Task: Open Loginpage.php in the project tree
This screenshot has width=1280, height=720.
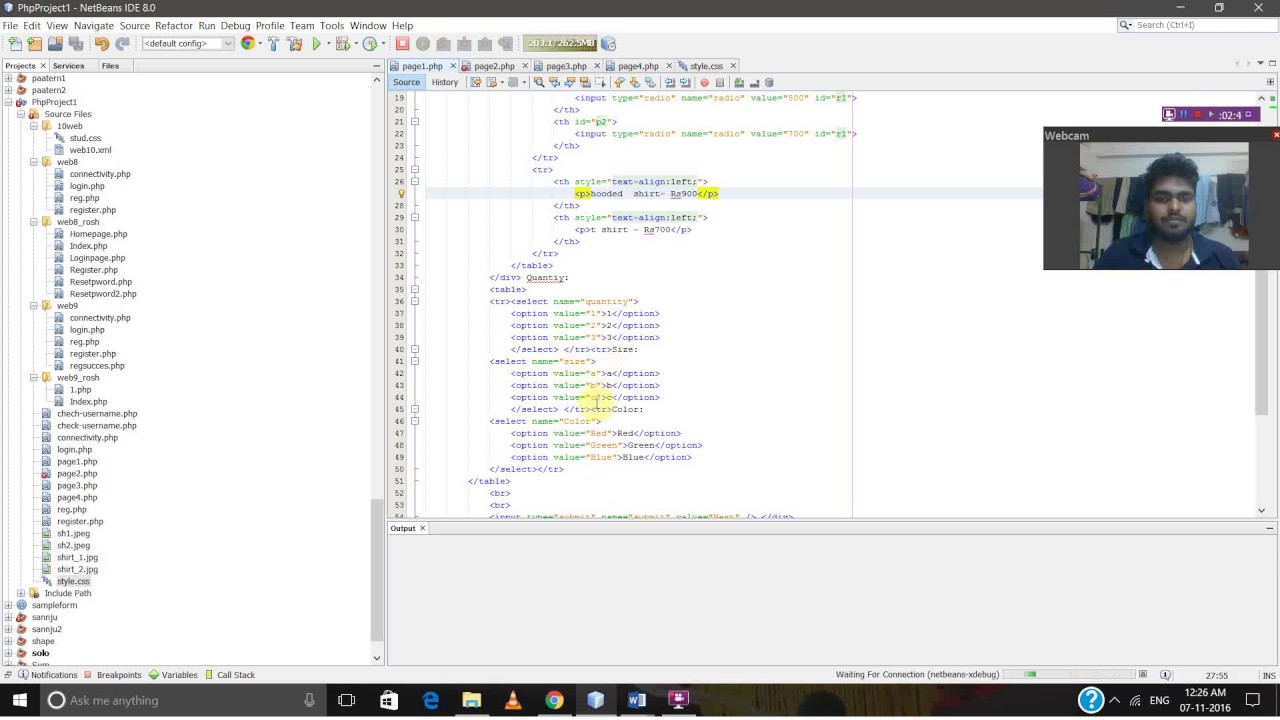Action: 97,258
